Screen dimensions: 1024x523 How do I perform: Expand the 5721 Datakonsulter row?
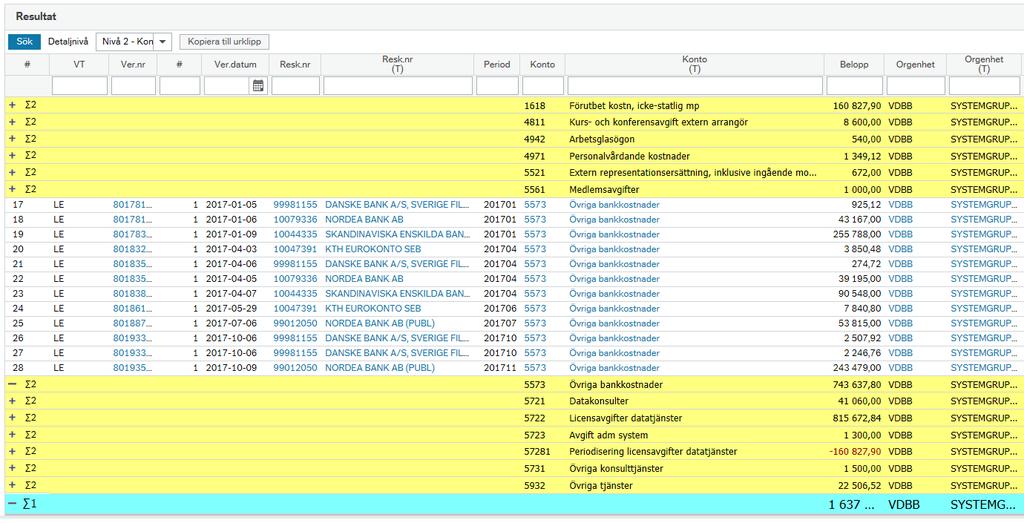(x=12, y=401)
